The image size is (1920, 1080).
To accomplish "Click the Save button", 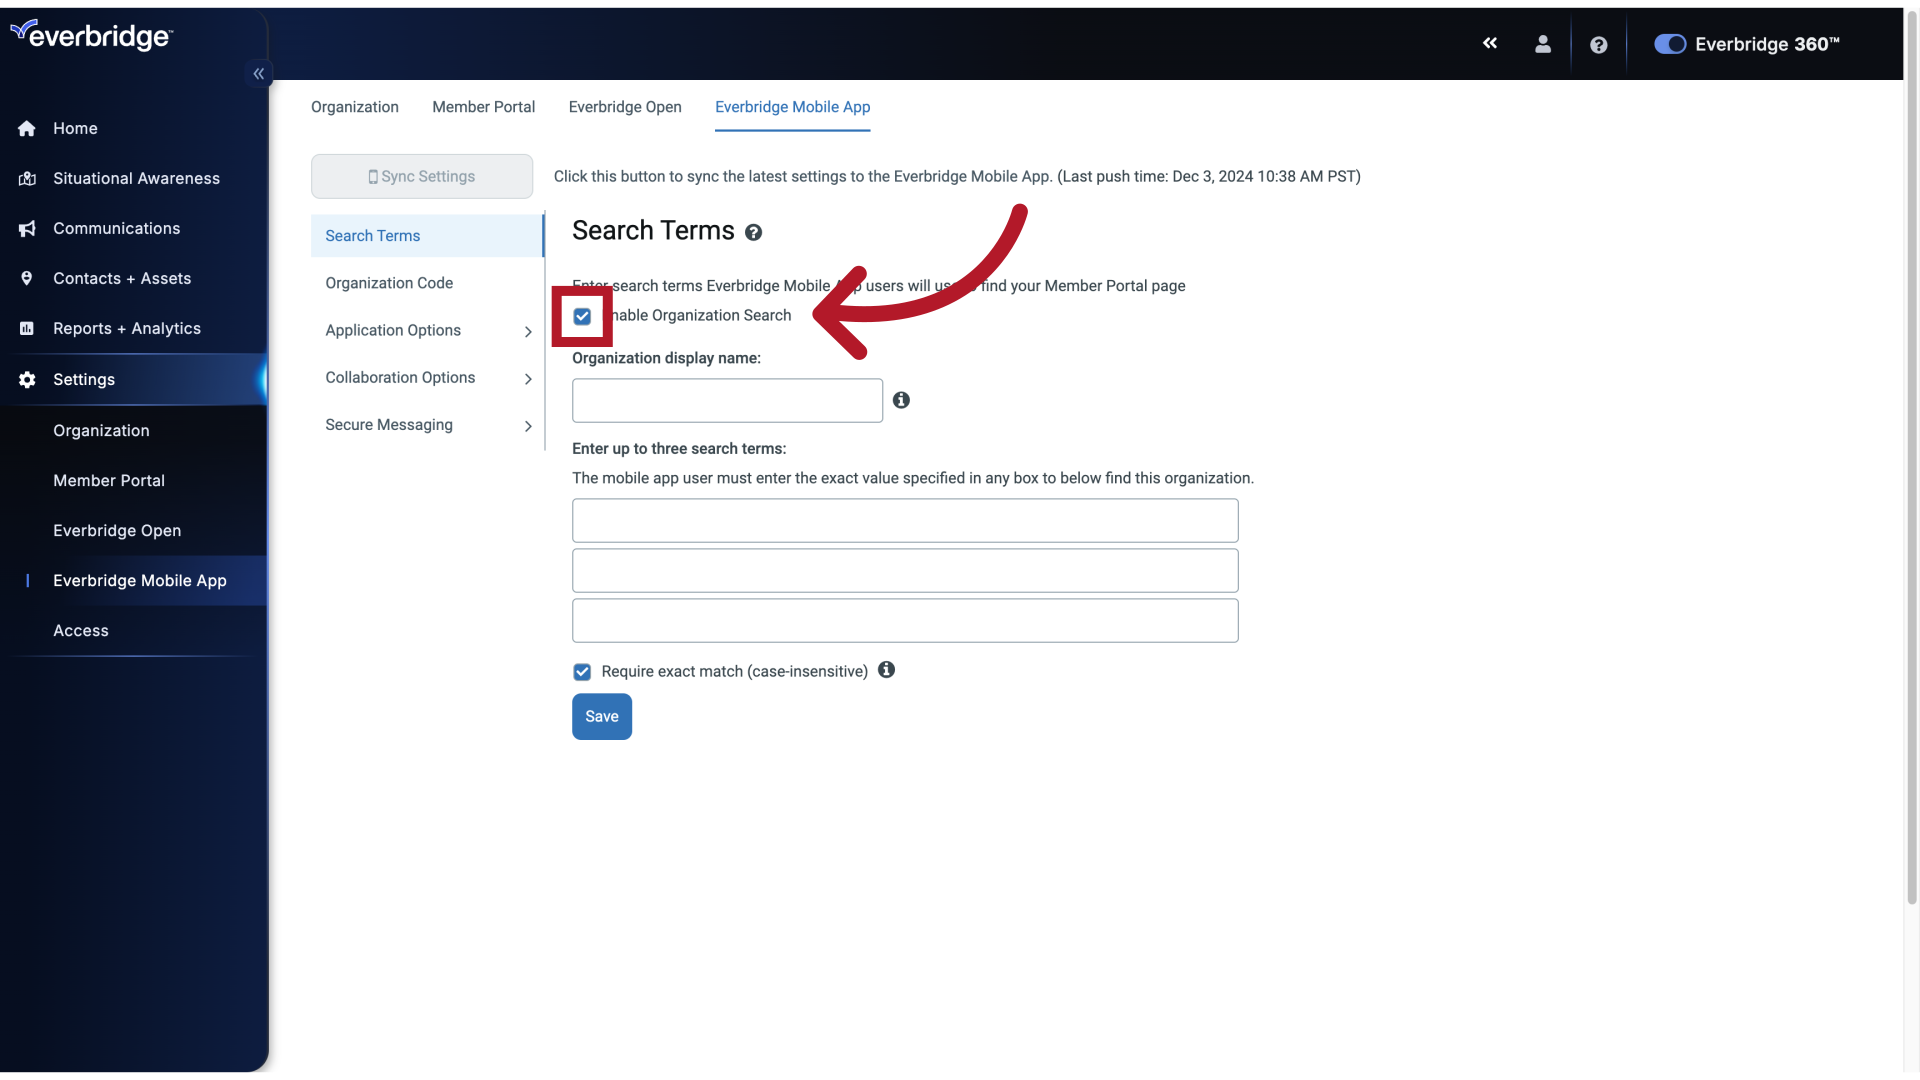I will pos(601,716).
